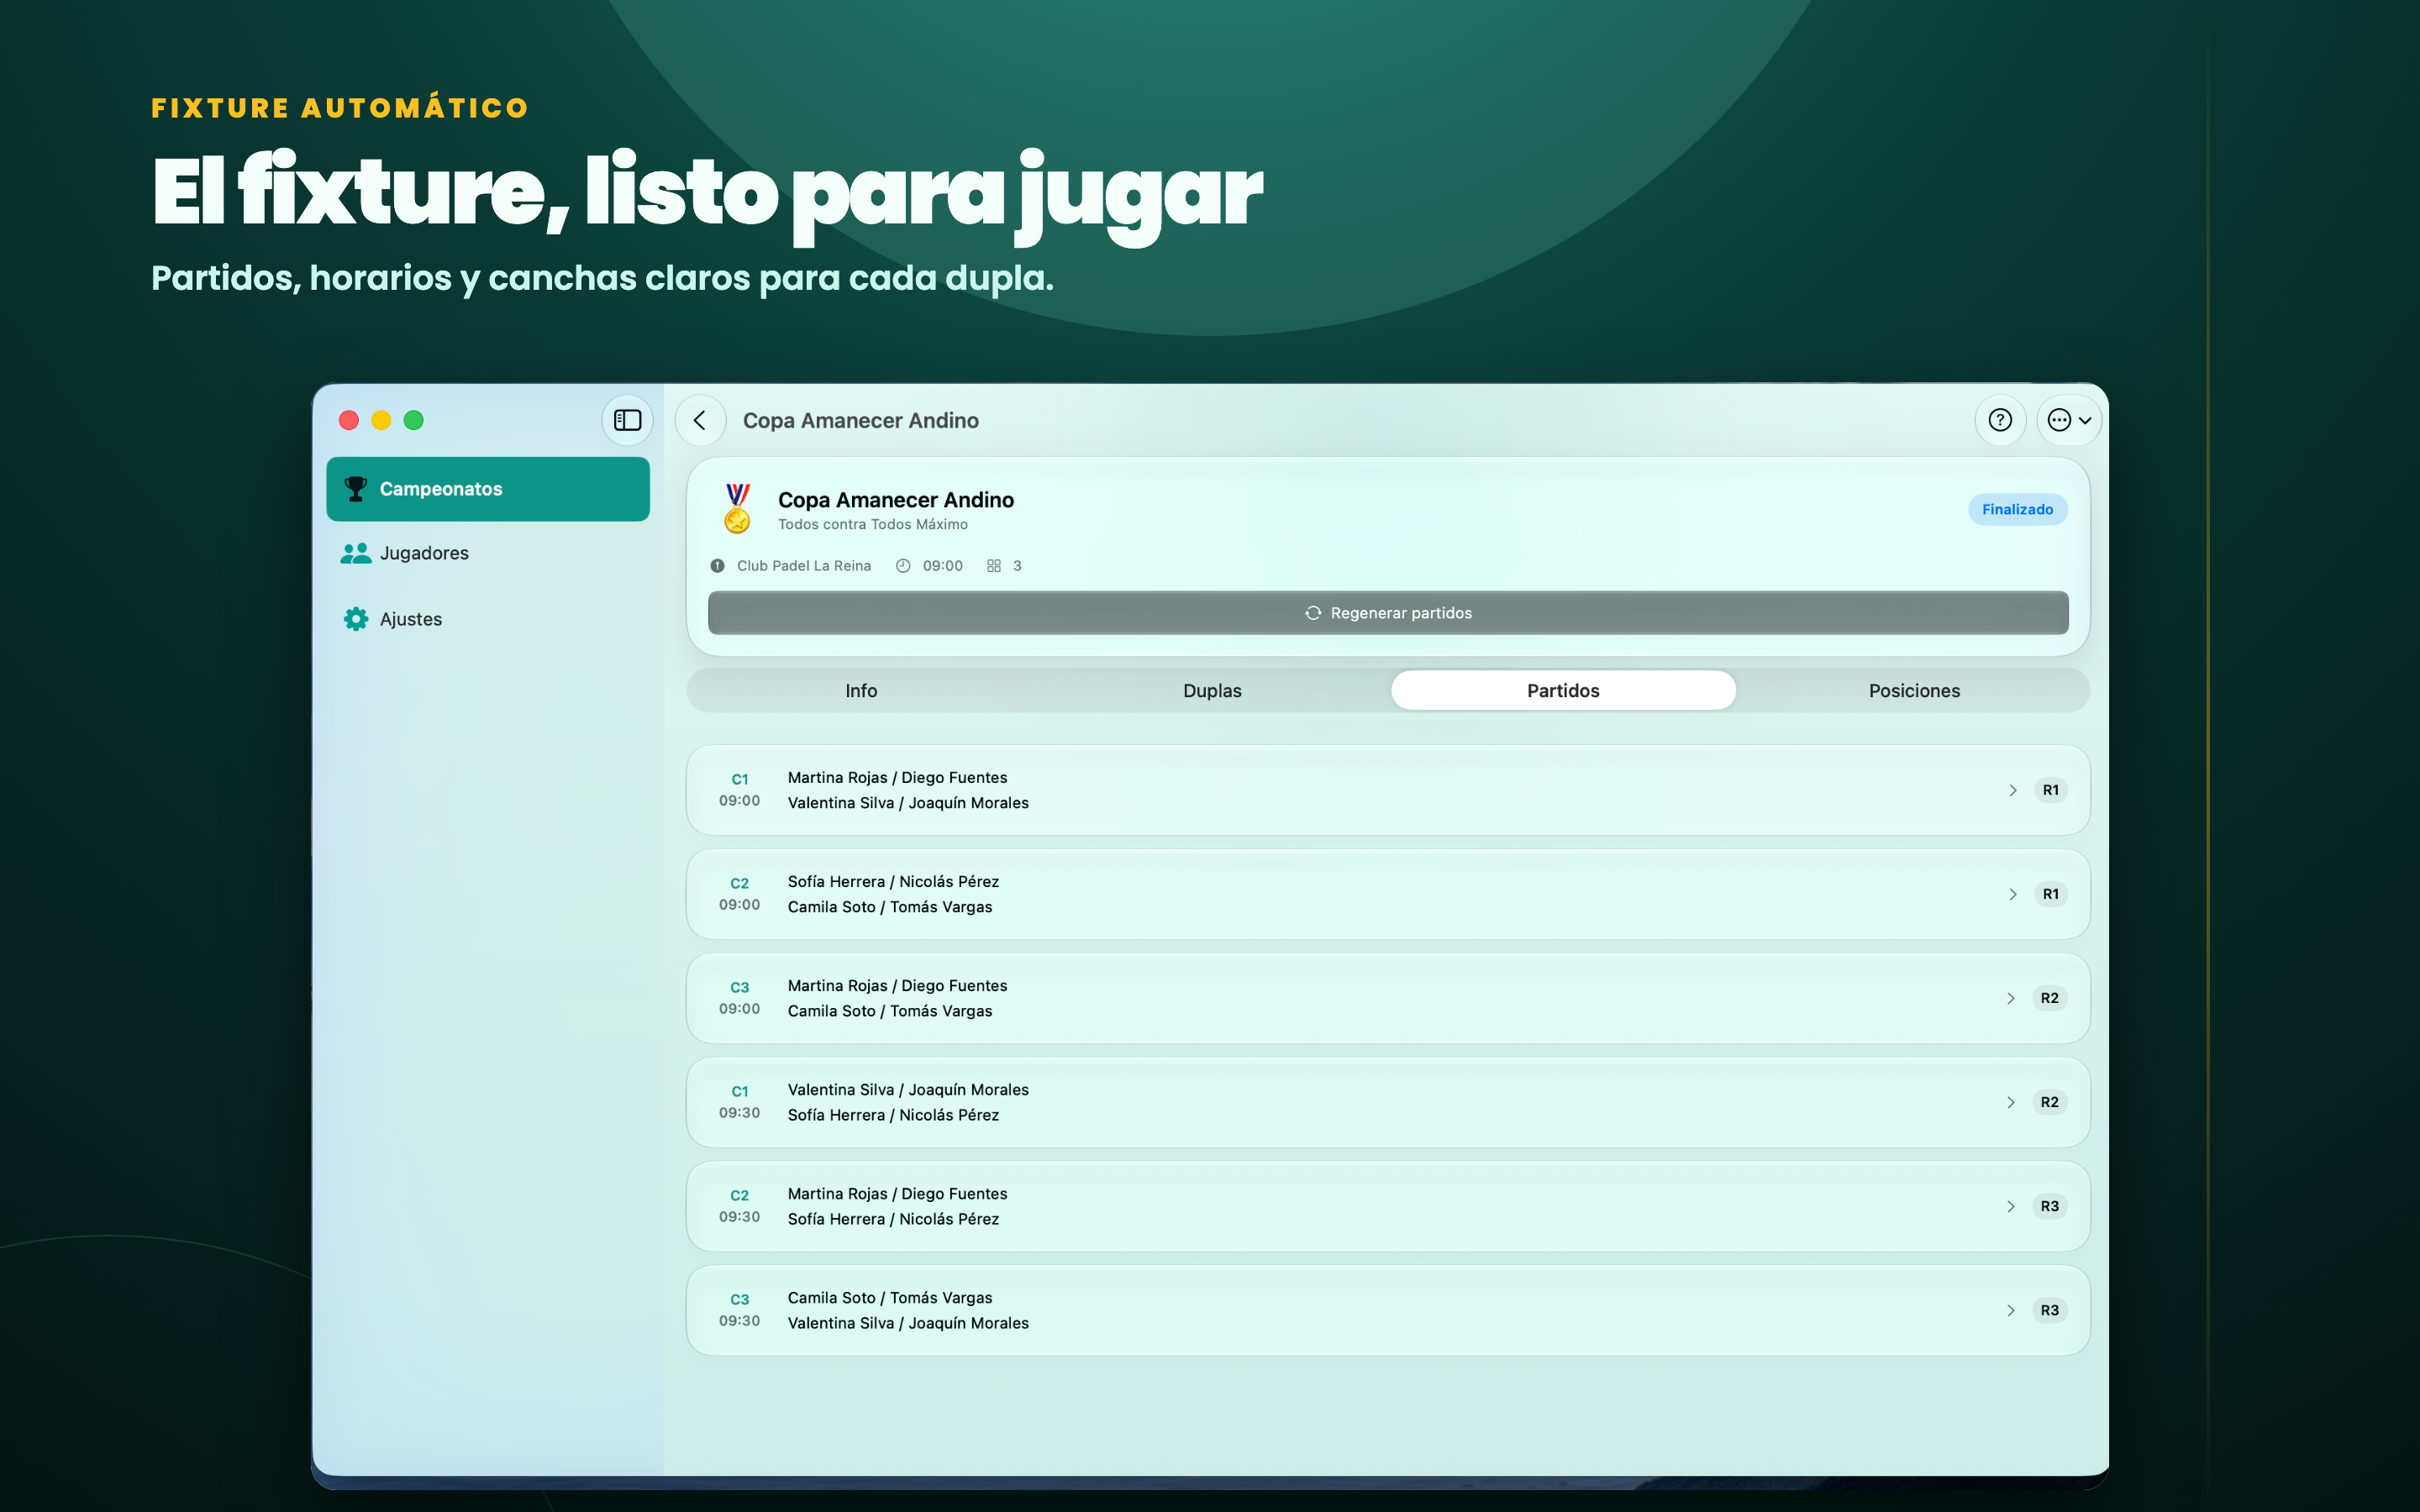Select Campeonatos in the sidebar
The height and width of the screenshot is (1512, 2420).
[488, 489]
